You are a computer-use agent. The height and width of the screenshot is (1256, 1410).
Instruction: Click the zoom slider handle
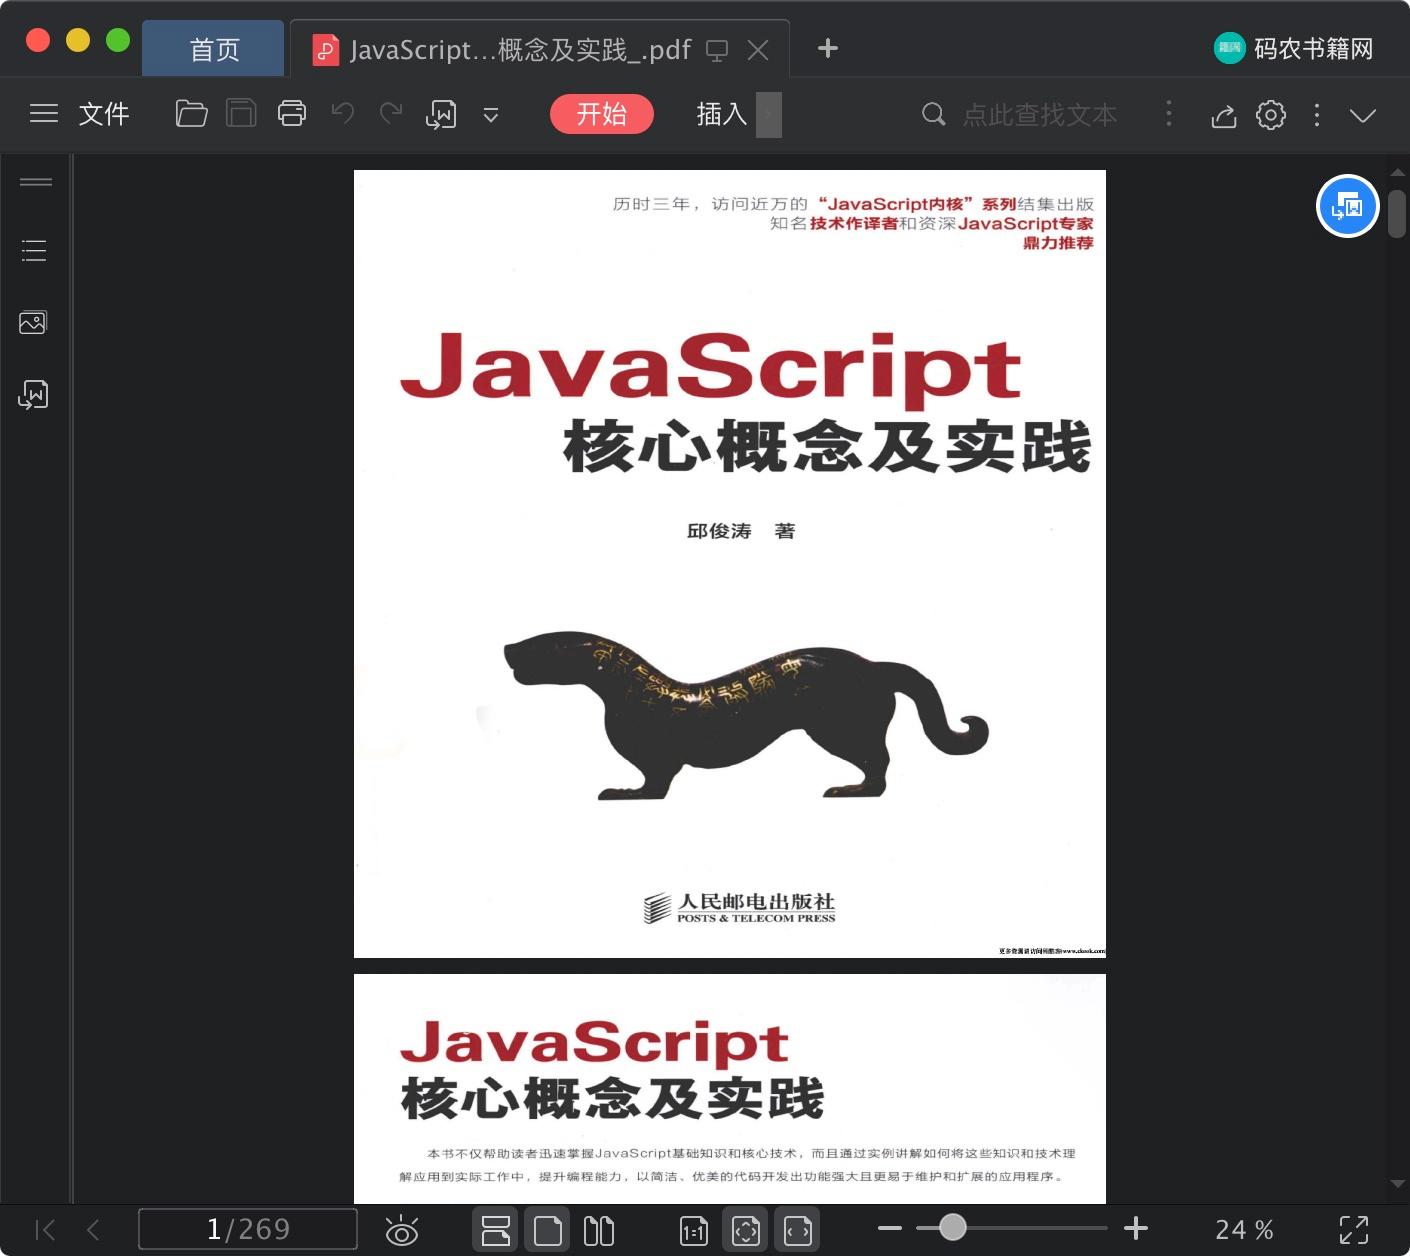[953, 1227]
